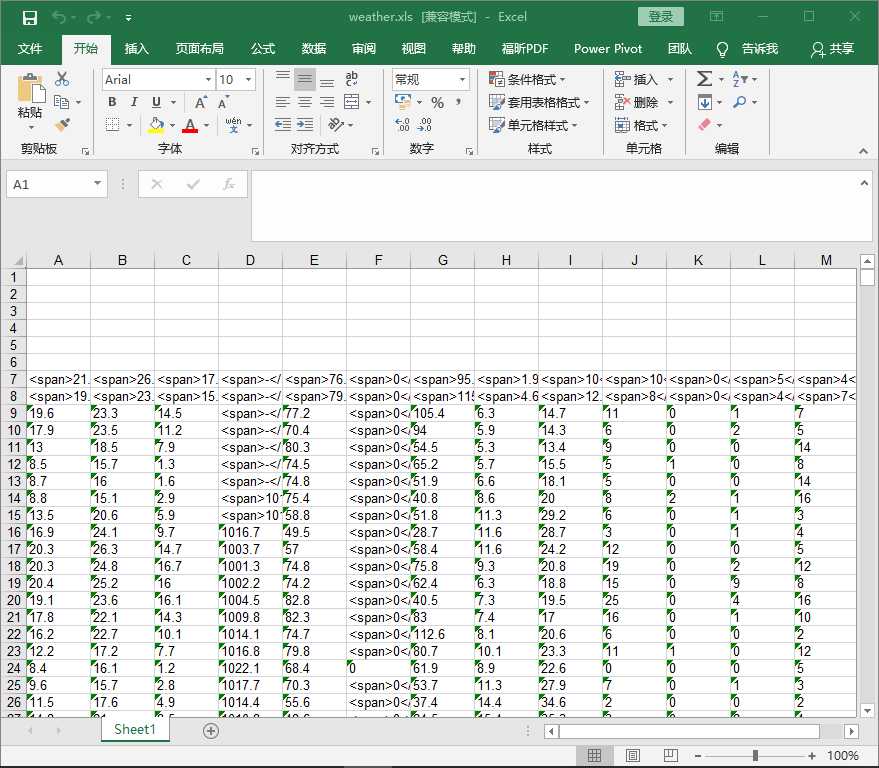The image size is (879, 768).
Task: Save the workbook with the floppy icon
Action: (29, 18)
